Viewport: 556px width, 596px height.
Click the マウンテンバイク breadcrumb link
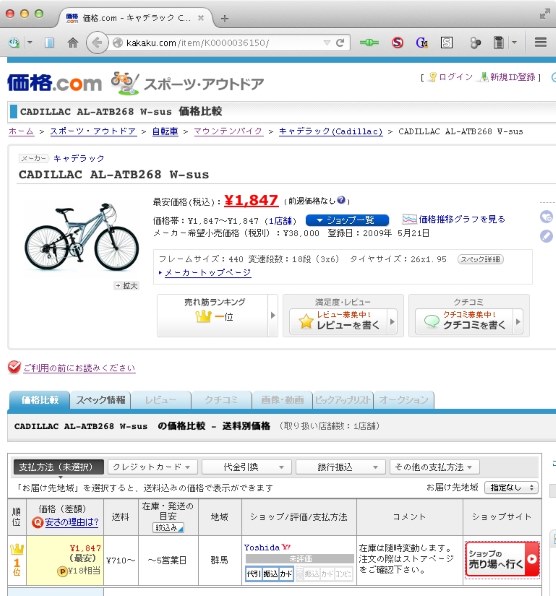[228, 132]
